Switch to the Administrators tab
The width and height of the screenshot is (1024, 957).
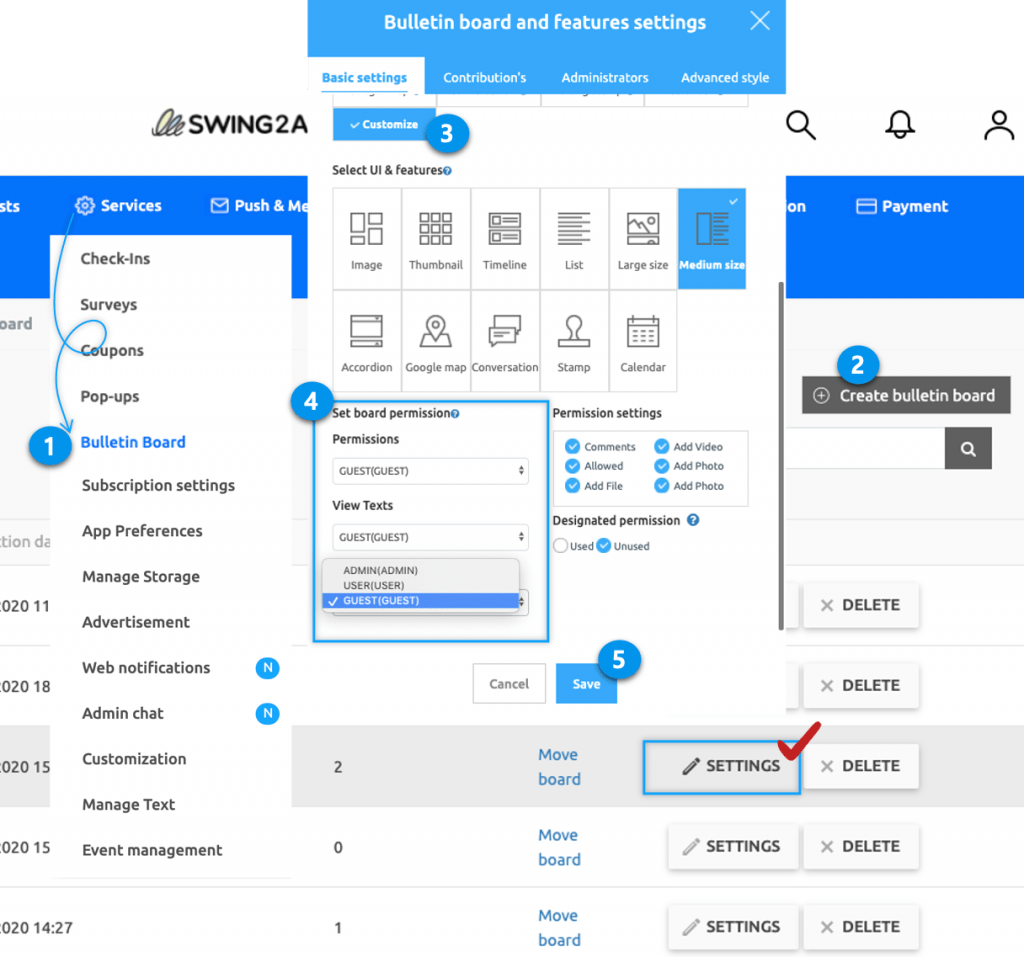coord(604,77)
